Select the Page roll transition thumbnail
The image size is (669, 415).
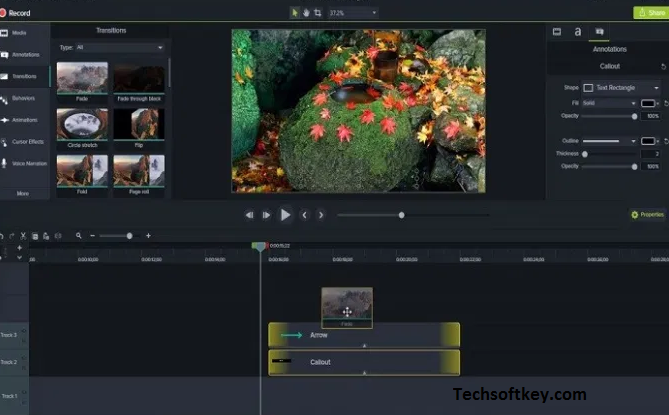point(139,171)
